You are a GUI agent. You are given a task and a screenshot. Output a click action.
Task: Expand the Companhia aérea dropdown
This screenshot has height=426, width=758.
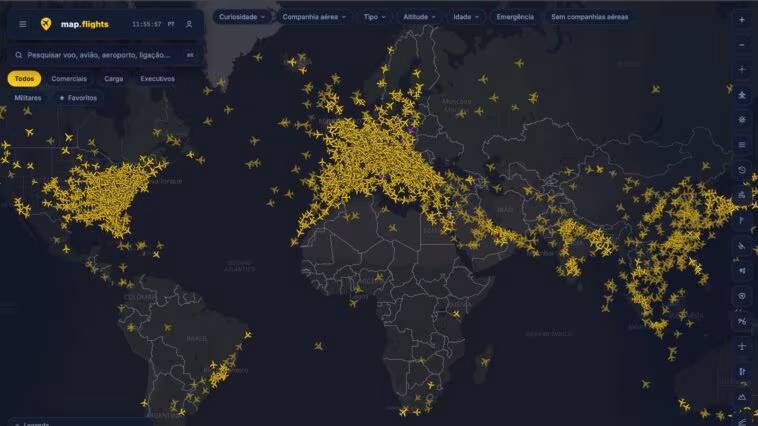click(314, 17)
